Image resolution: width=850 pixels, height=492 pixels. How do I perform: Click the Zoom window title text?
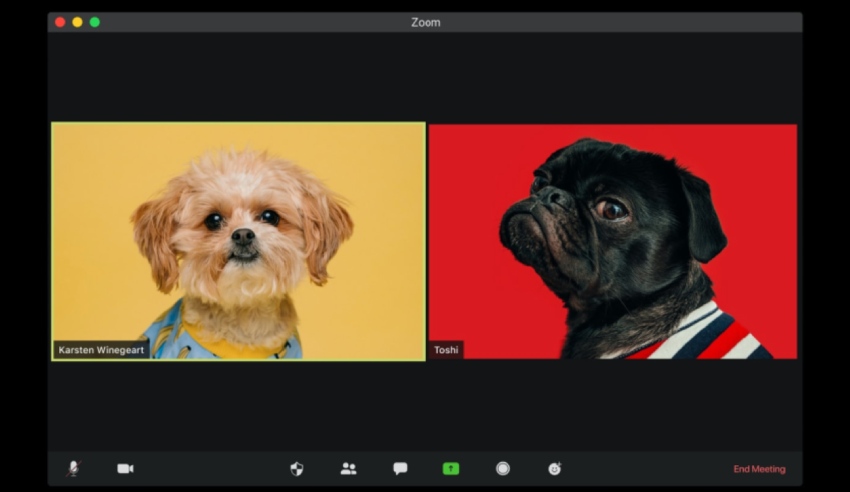(x=425, y=22)
